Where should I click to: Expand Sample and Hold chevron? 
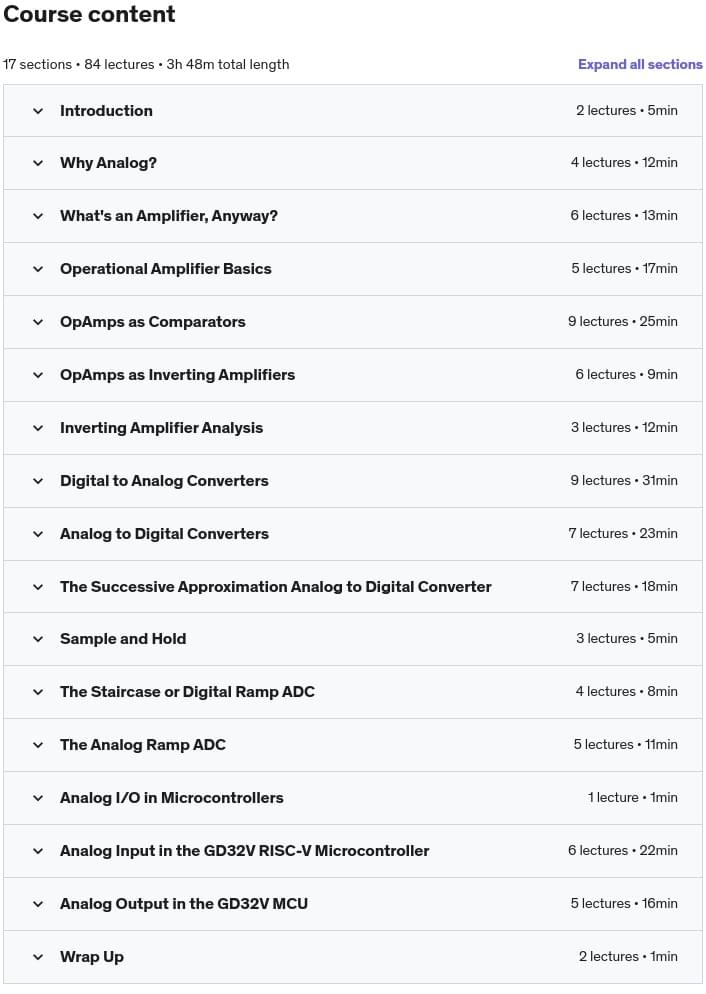38,639
